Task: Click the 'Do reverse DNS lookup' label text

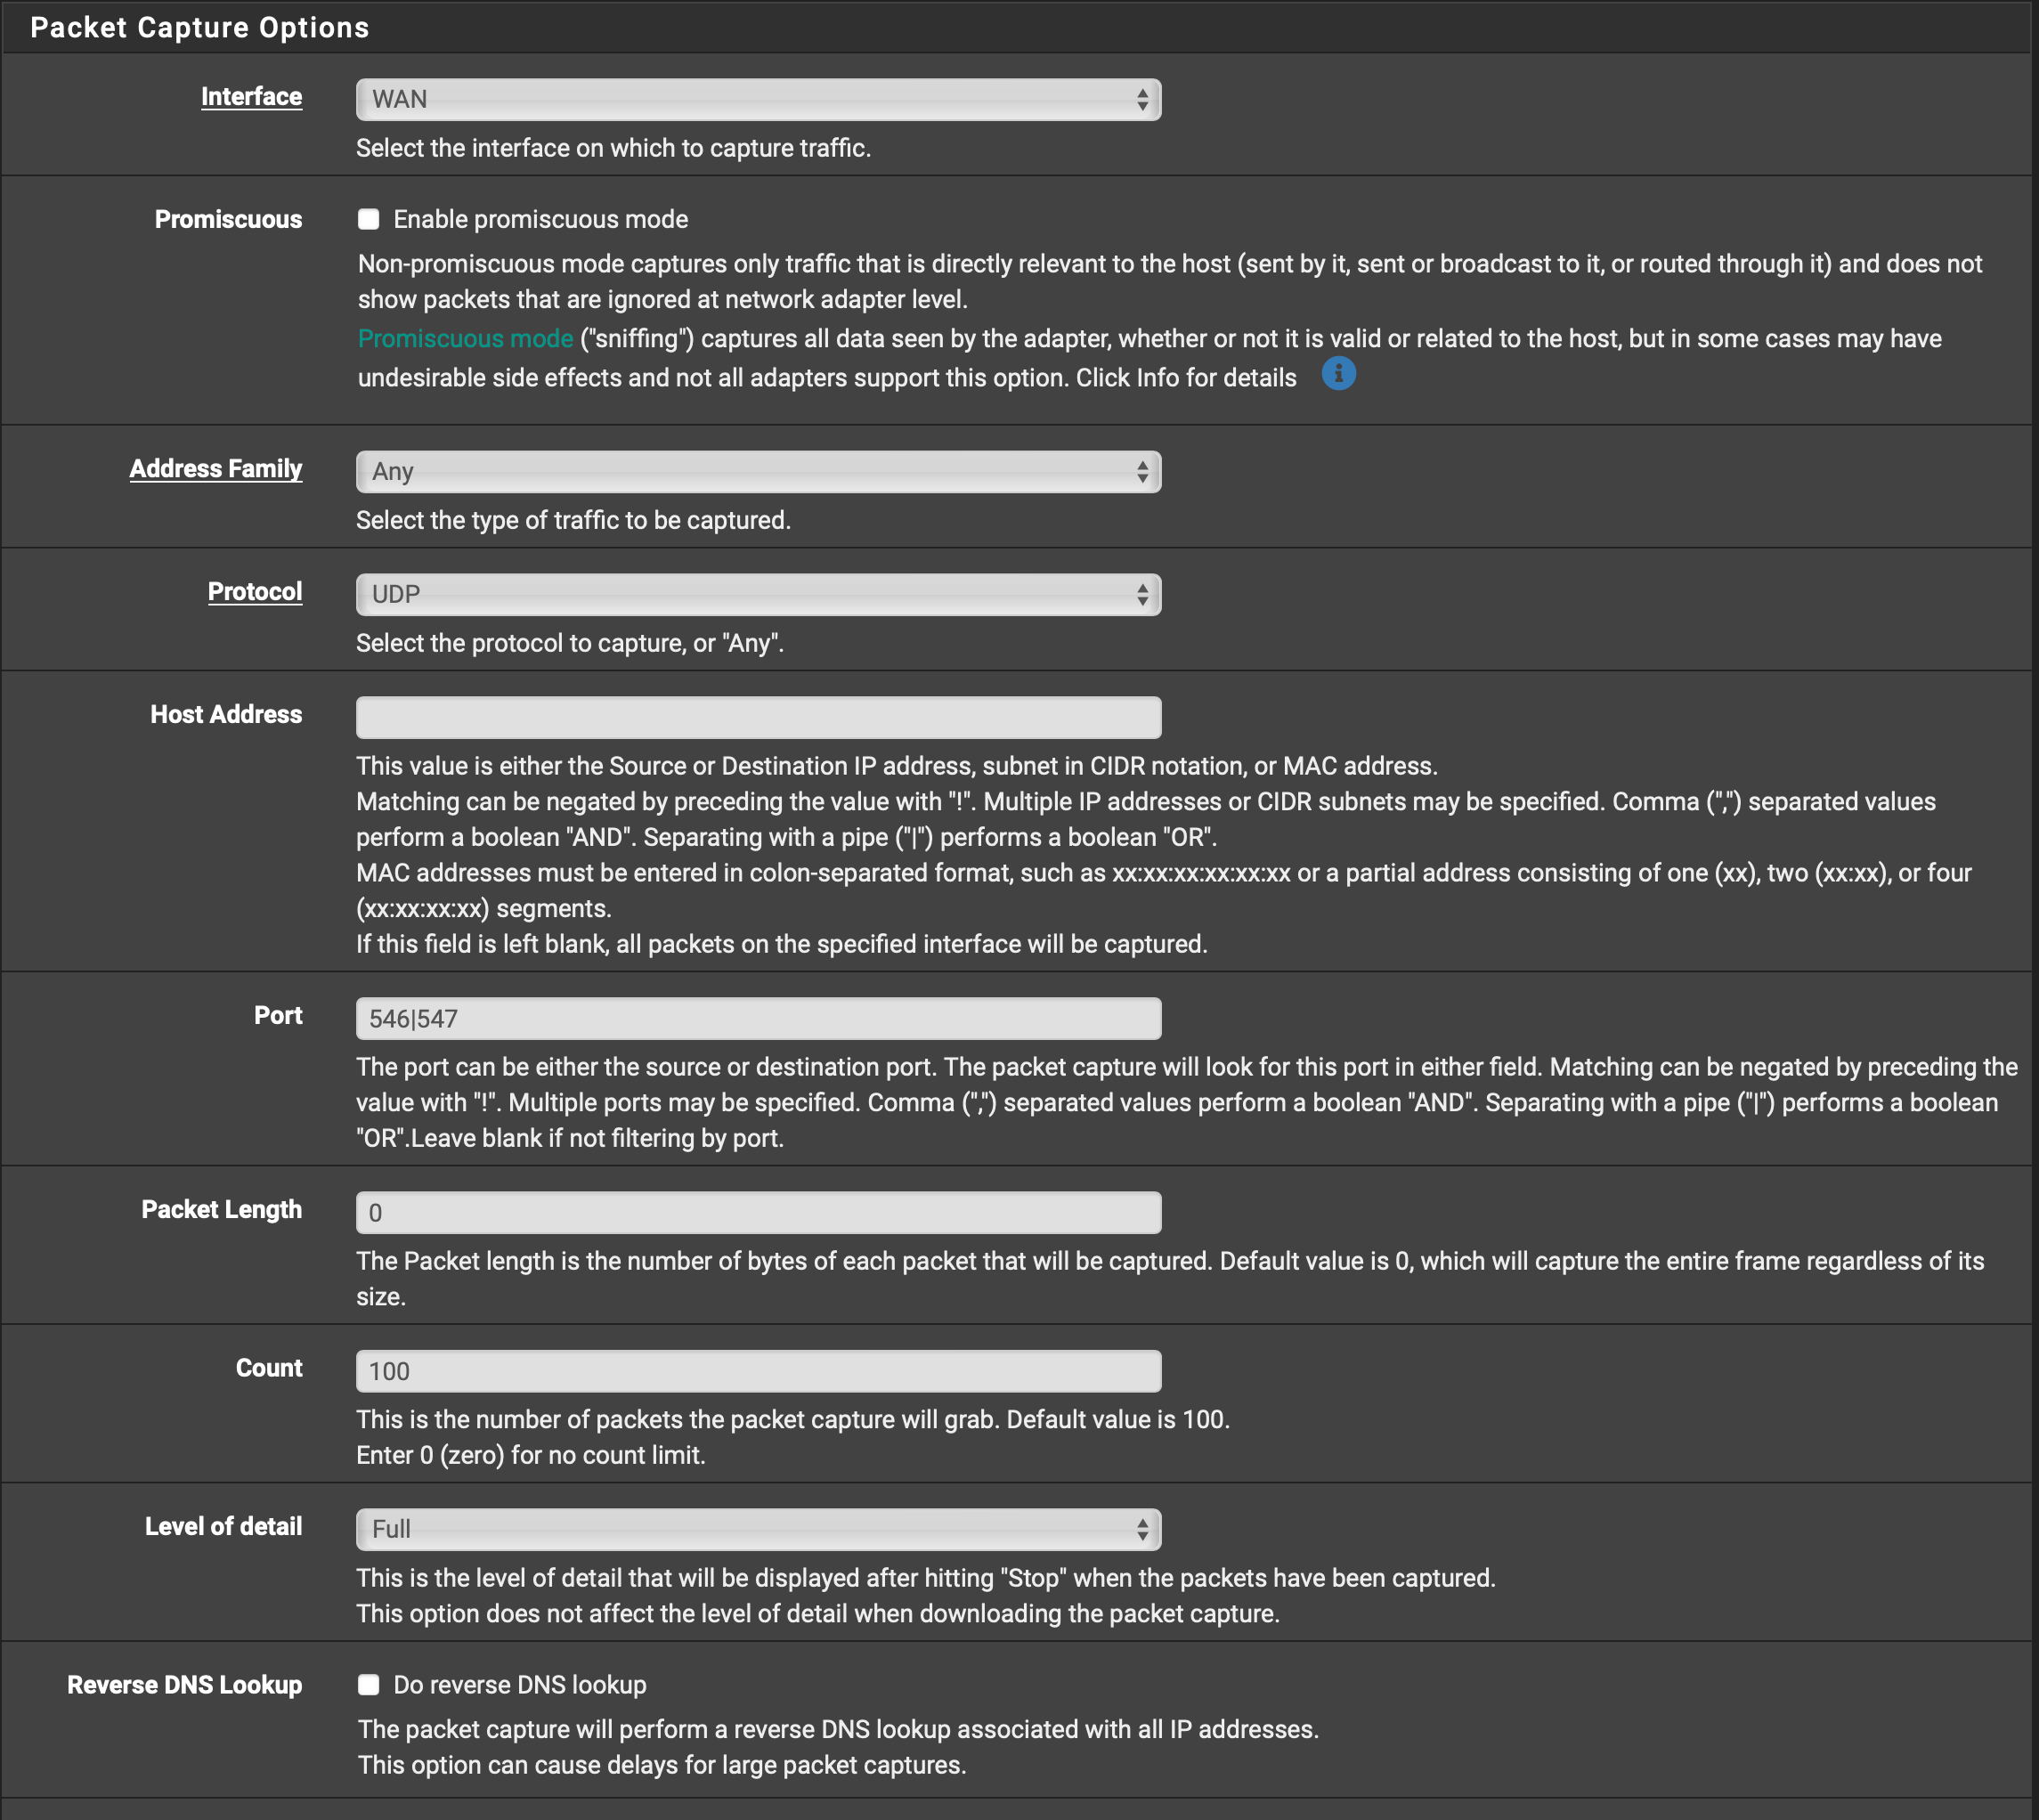Action: click(x=520, y=1685)
